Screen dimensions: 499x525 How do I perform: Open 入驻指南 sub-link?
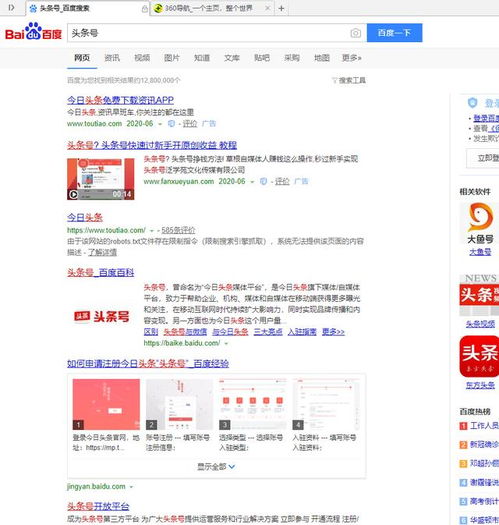302,332
